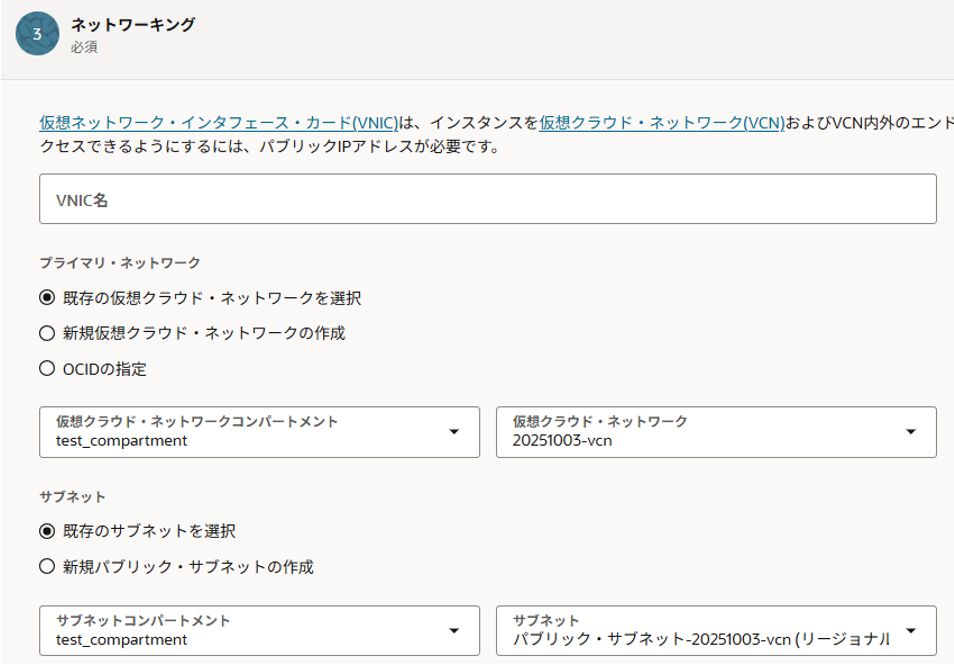Click the step 3 circle icon
This screenshot has width=954, height=664.
37,34
